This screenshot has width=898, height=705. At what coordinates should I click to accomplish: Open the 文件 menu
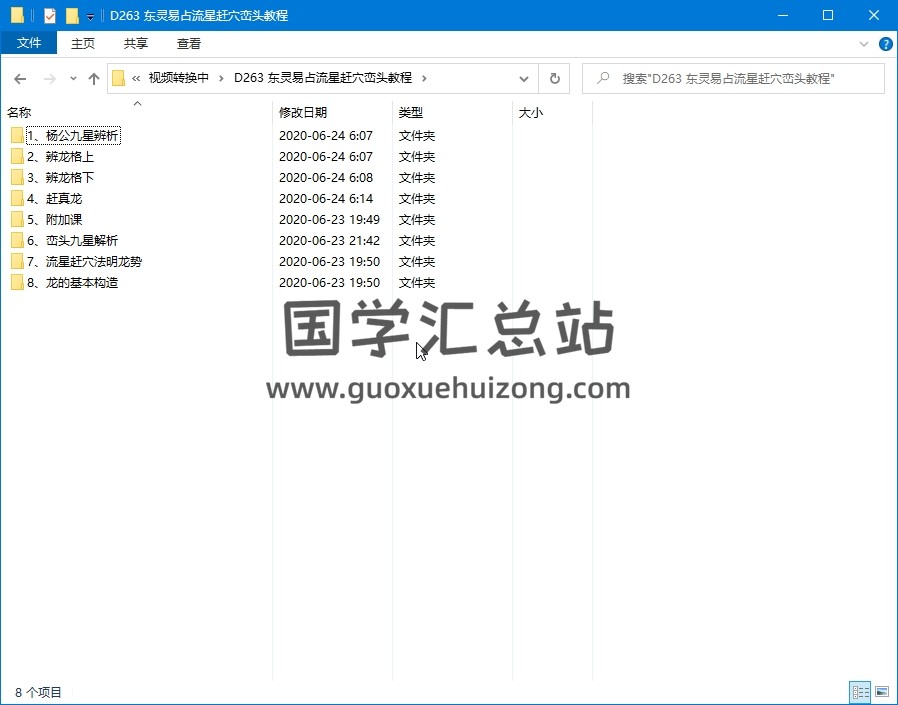coord(29,43)
